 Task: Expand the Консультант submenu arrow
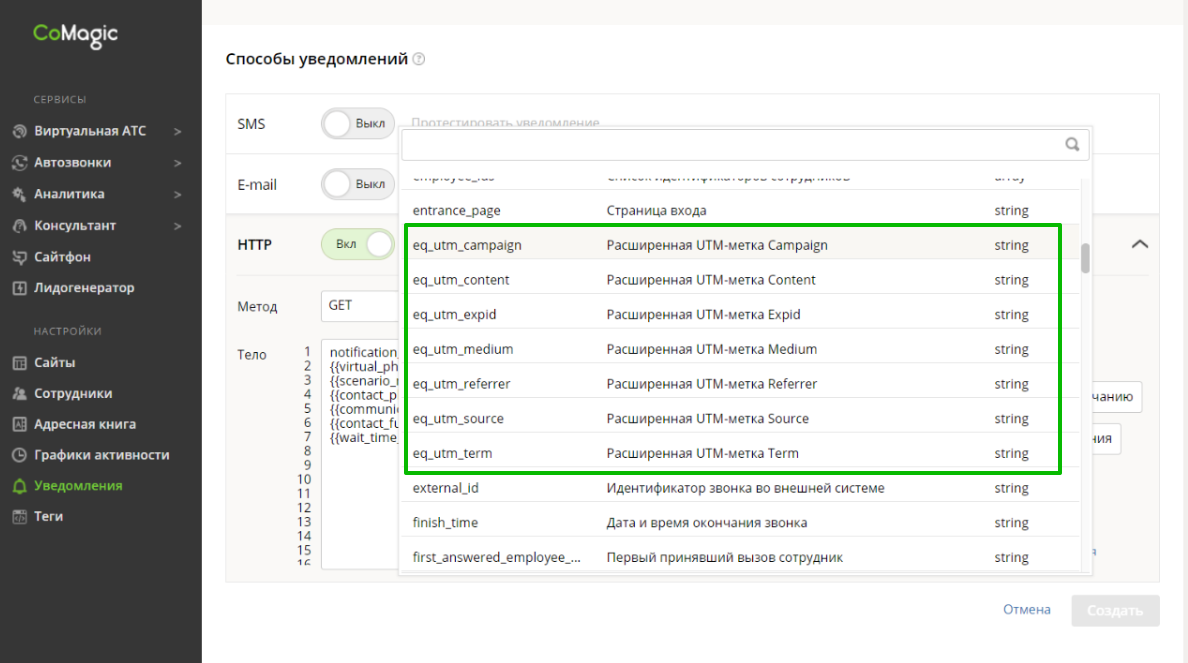coord(177,226)
